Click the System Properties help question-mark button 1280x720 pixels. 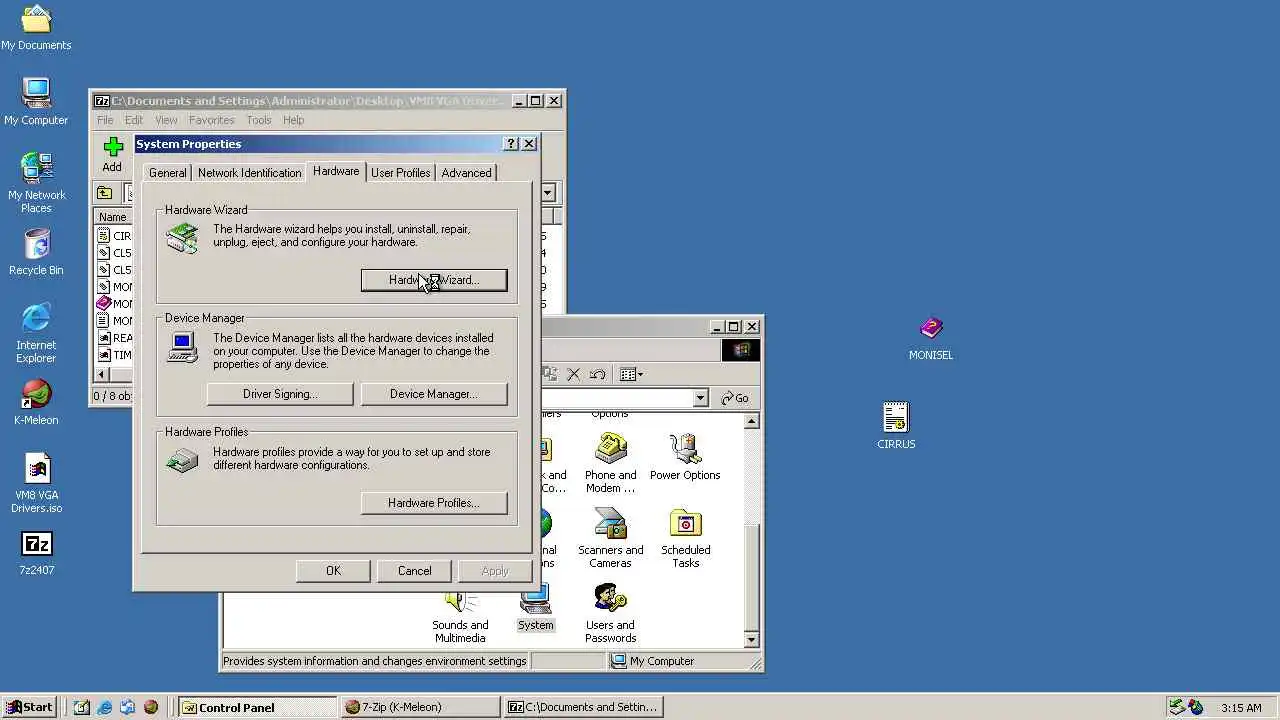tap(511, 144)
